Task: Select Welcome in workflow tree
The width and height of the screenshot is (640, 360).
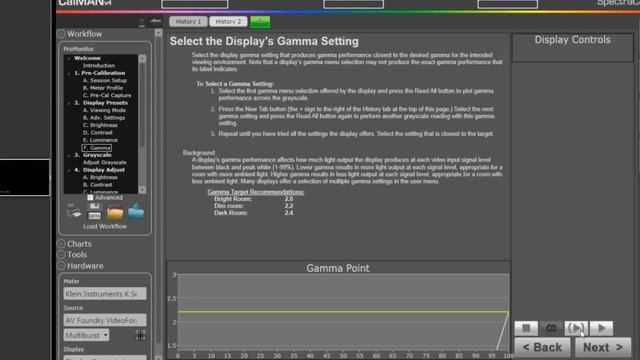Action: [x=87, y=58]
